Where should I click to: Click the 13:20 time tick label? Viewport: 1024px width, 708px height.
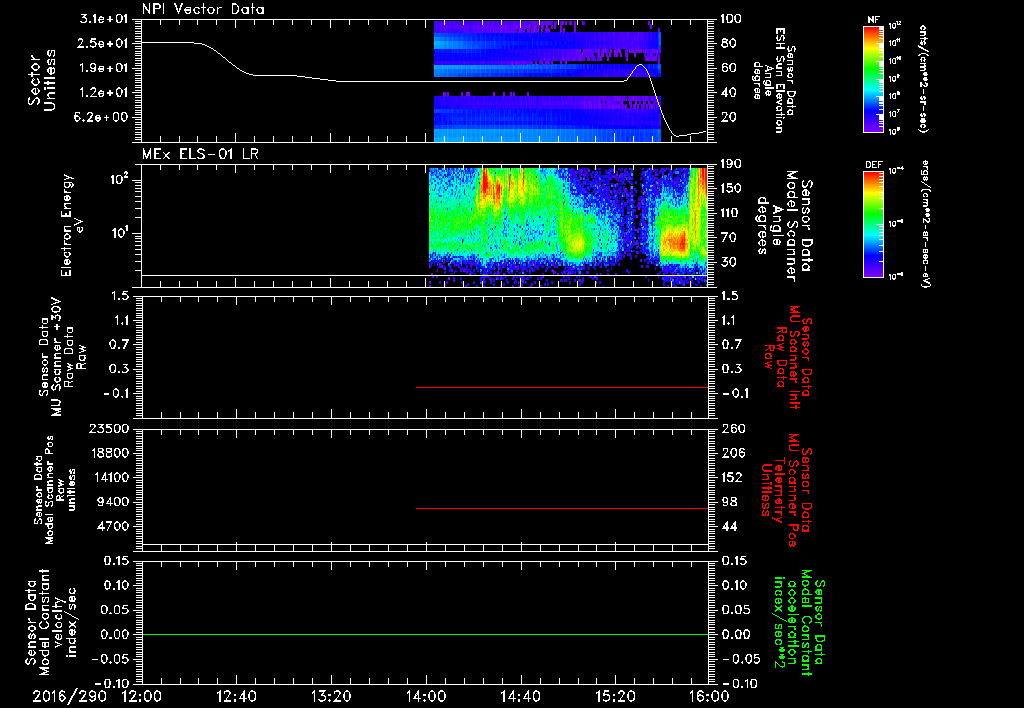tap(331, 696)
